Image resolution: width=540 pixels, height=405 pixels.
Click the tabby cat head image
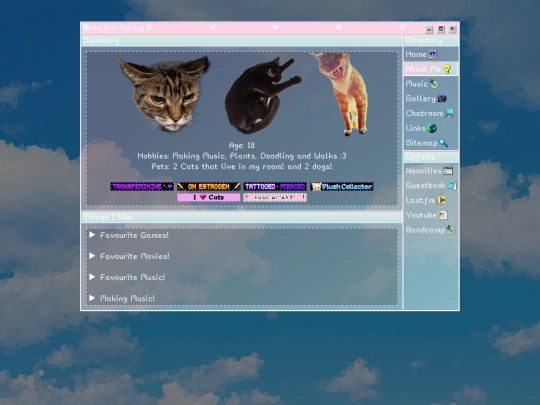164,94
